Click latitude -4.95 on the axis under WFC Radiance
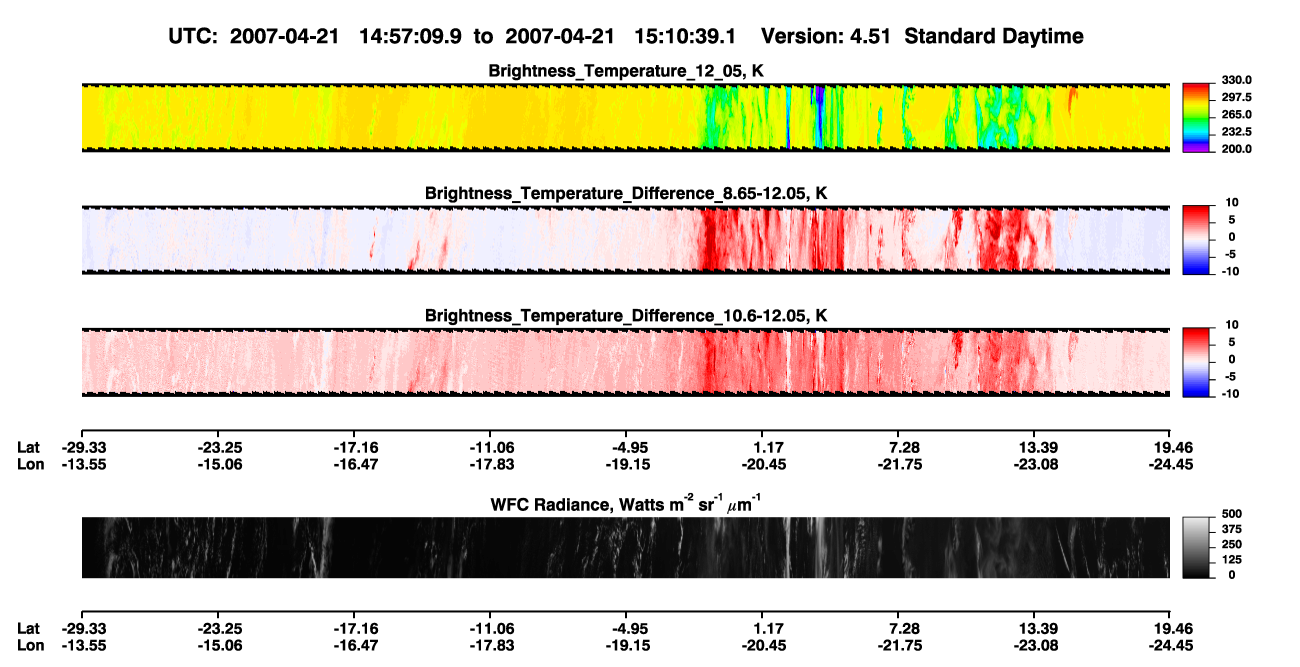Image resolution: width=1300 pixels, height=667 pixels. click(x=626, y=628)
